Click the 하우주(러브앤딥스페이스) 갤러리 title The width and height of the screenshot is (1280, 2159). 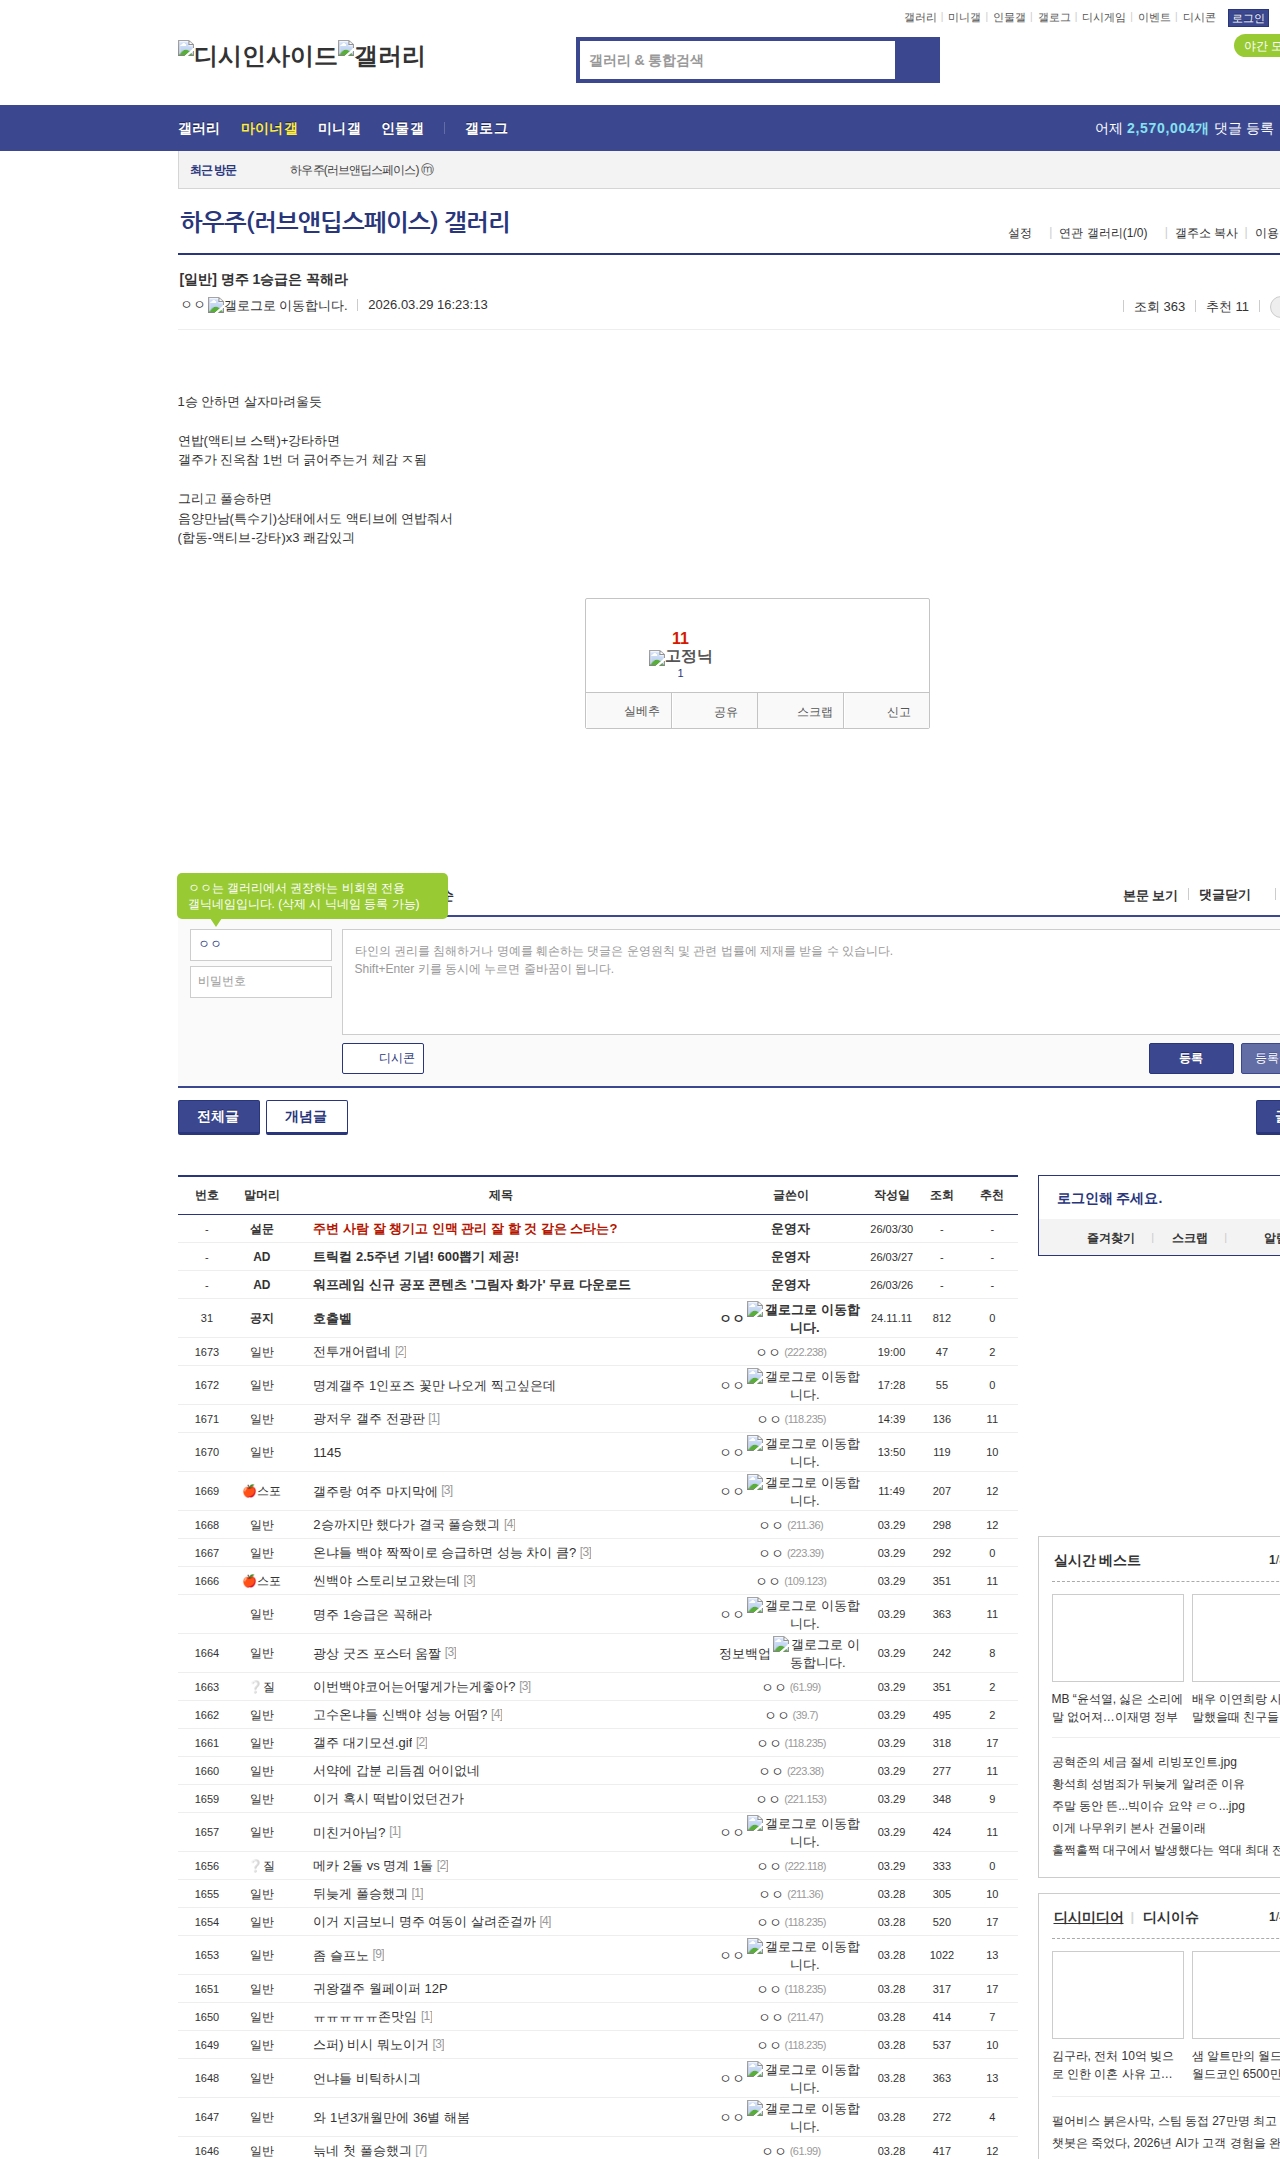[345, 221]
